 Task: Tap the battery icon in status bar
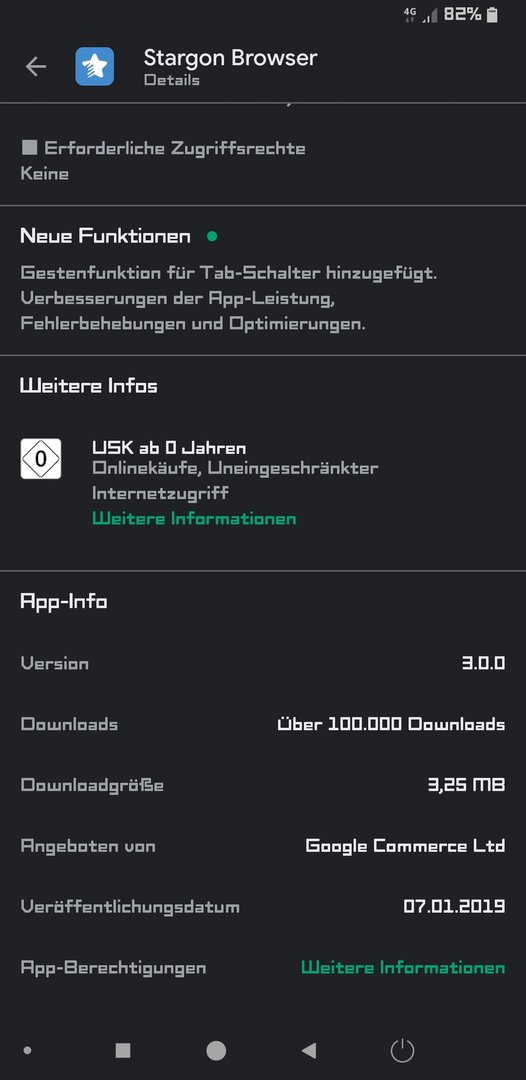pos(492,14)
